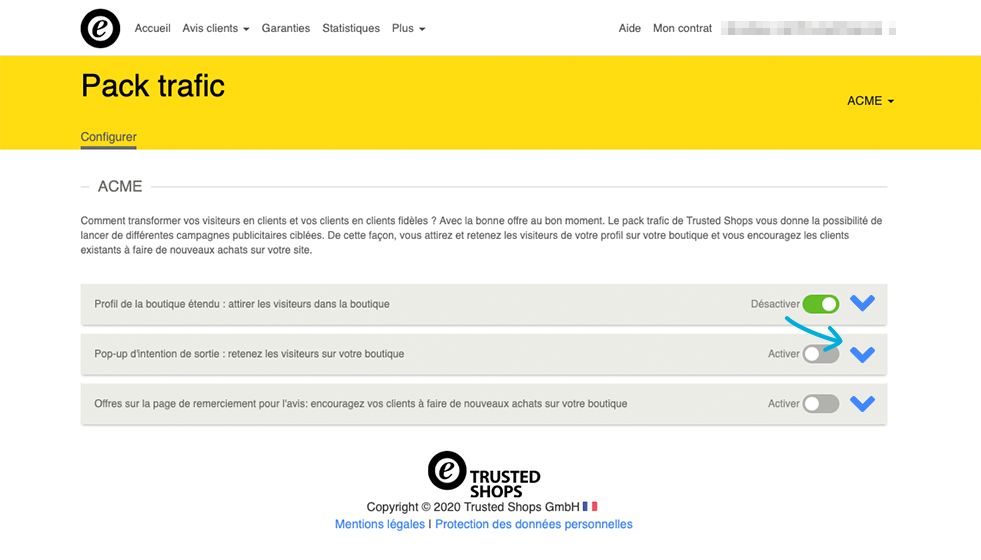981x560 pixels.
Task: Click the Copyright 2020 Trusted Shops GmbH text
Action: (x=473, y=507)
